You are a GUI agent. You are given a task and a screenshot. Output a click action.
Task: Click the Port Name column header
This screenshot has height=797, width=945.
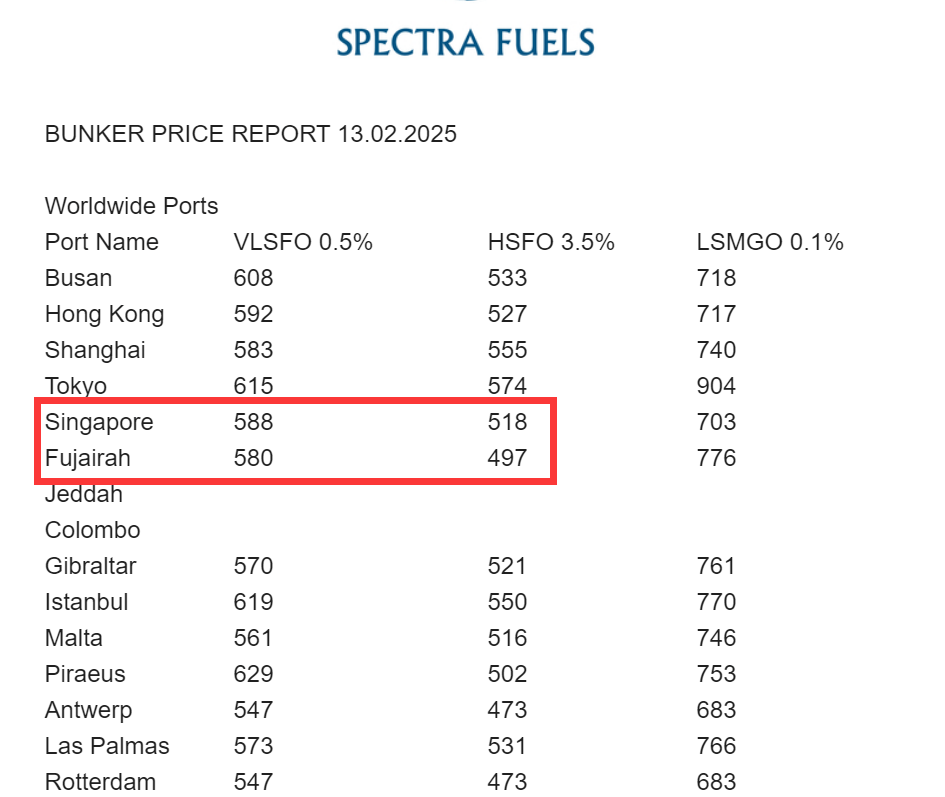(x=102, y=242)
